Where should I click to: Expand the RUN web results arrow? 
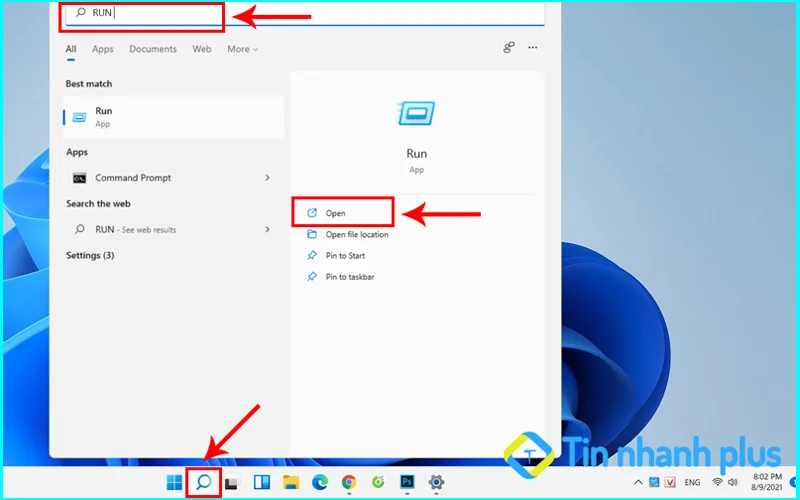267,230
